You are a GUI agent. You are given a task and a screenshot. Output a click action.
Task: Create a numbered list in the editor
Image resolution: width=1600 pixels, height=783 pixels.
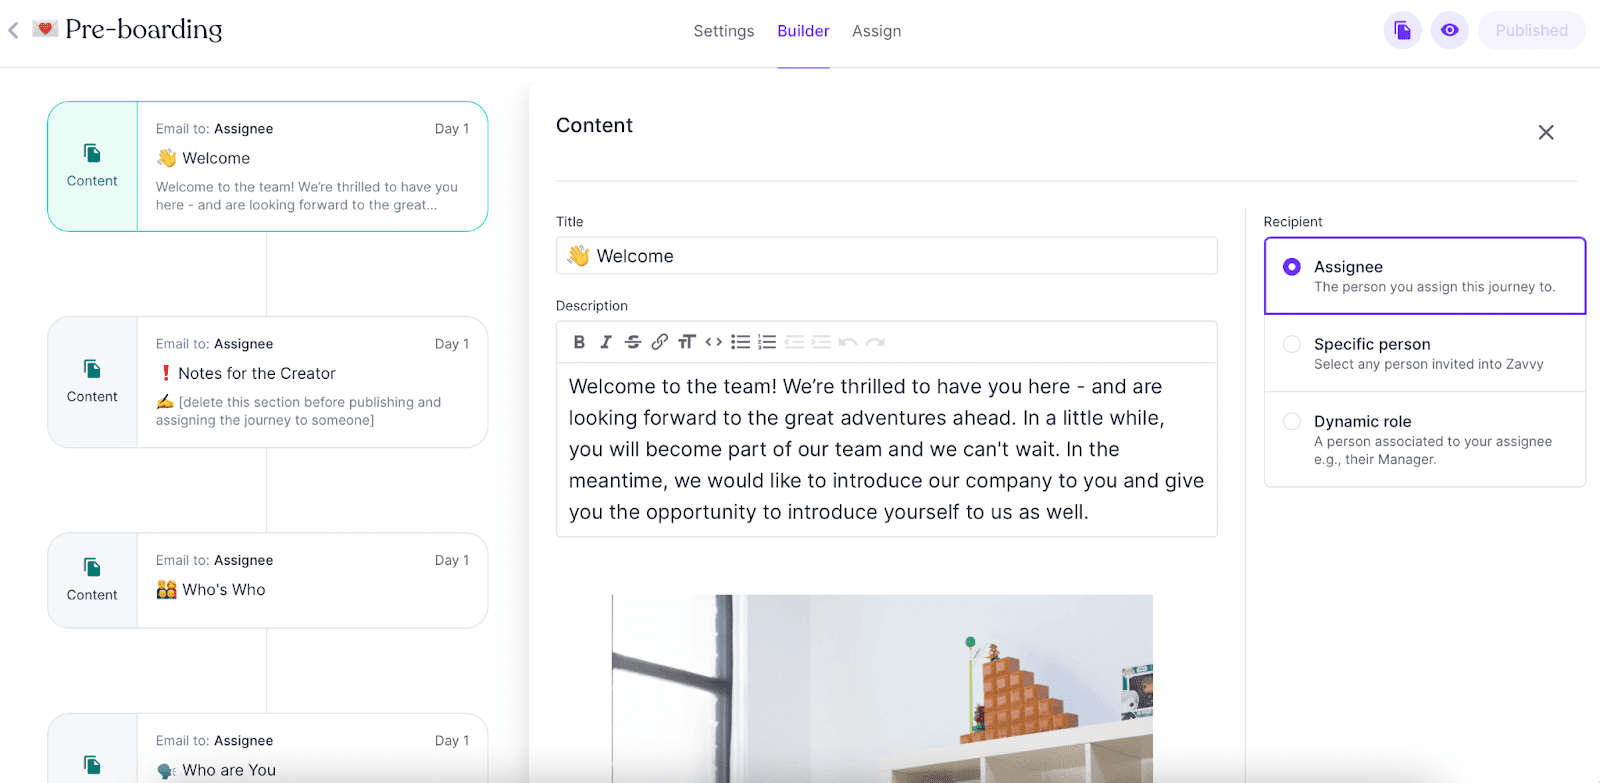[767, 341]
